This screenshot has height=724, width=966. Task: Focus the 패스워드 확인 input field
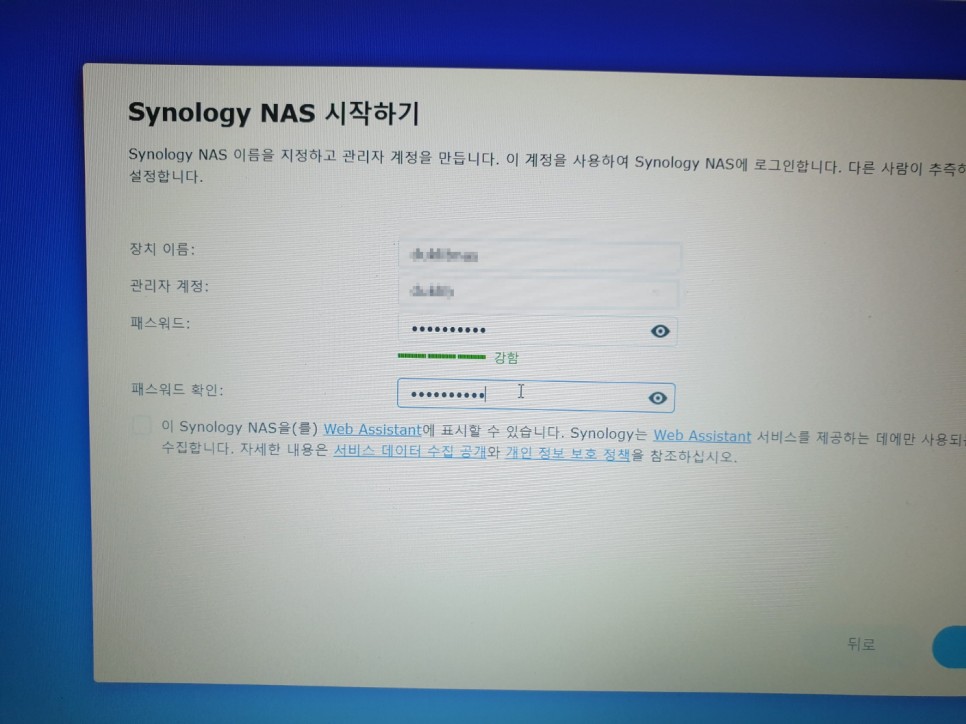pos(536,395)
